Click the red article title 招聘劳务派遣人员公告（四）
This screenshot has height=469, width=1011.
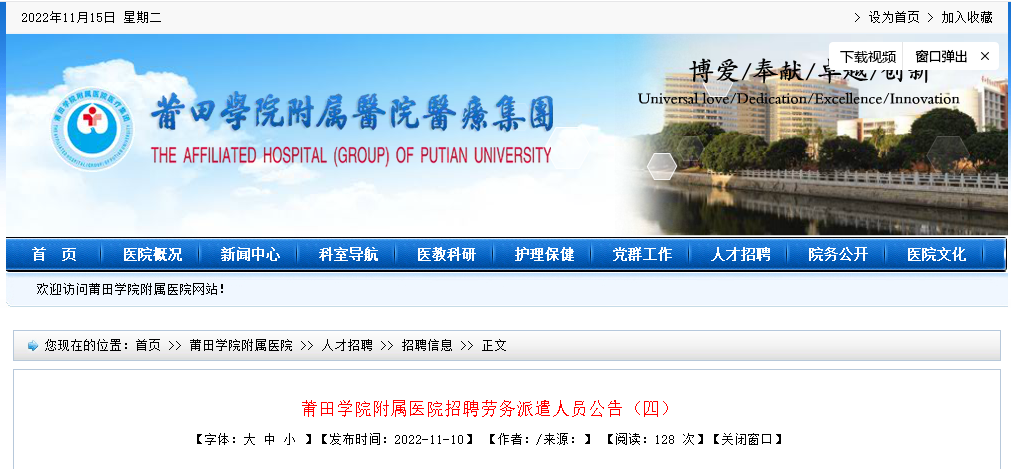[486, 408]
